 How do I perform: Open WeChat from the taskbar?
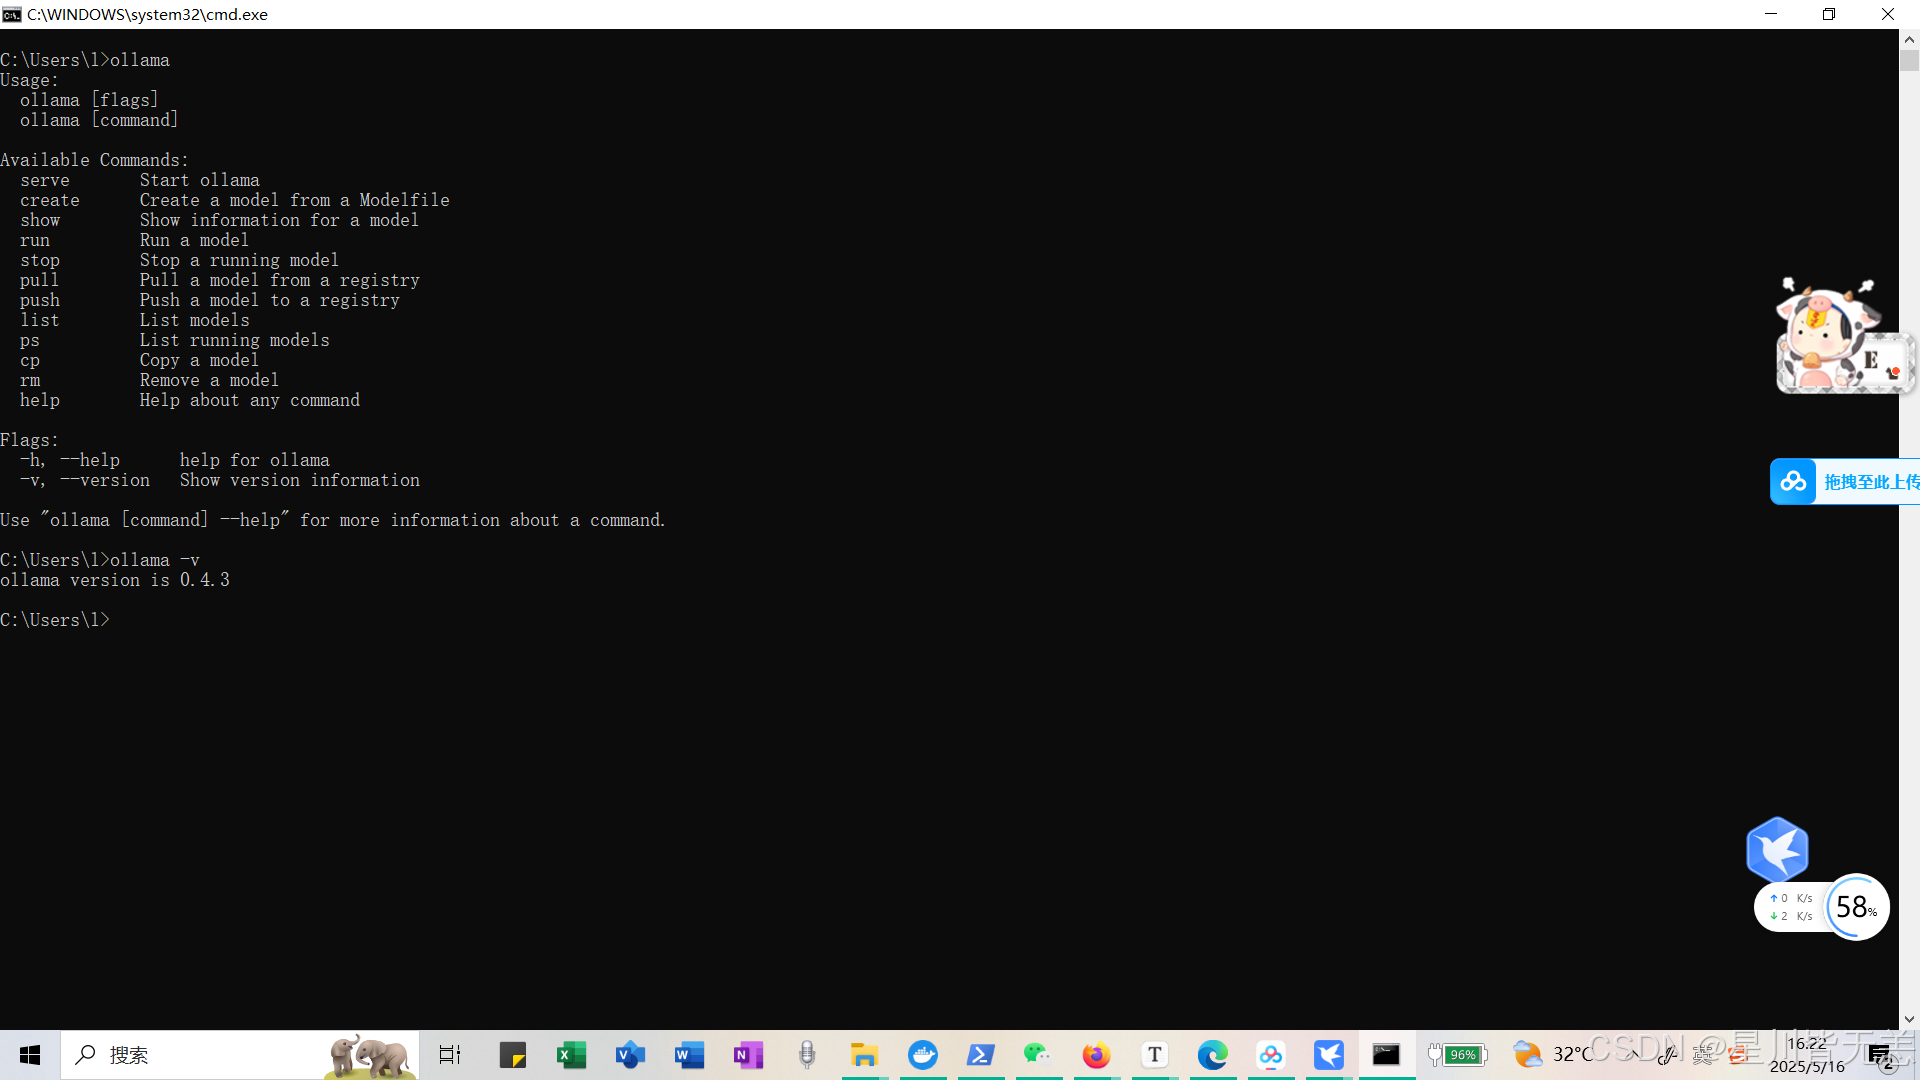coord(1037,1055)
